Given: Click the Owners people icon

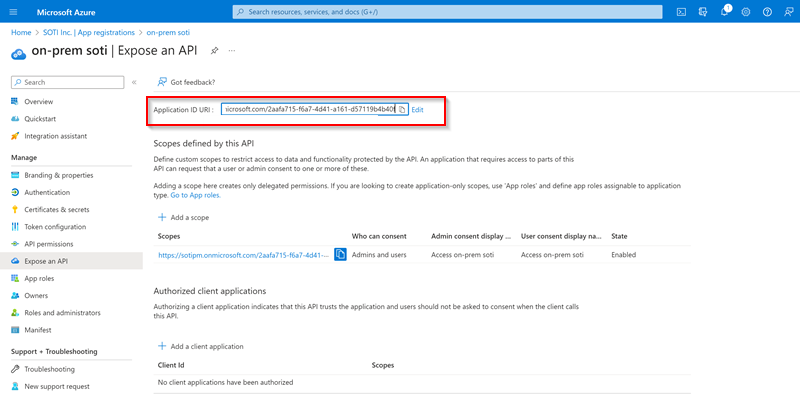Looking at the screenshot, I should 15,296.
